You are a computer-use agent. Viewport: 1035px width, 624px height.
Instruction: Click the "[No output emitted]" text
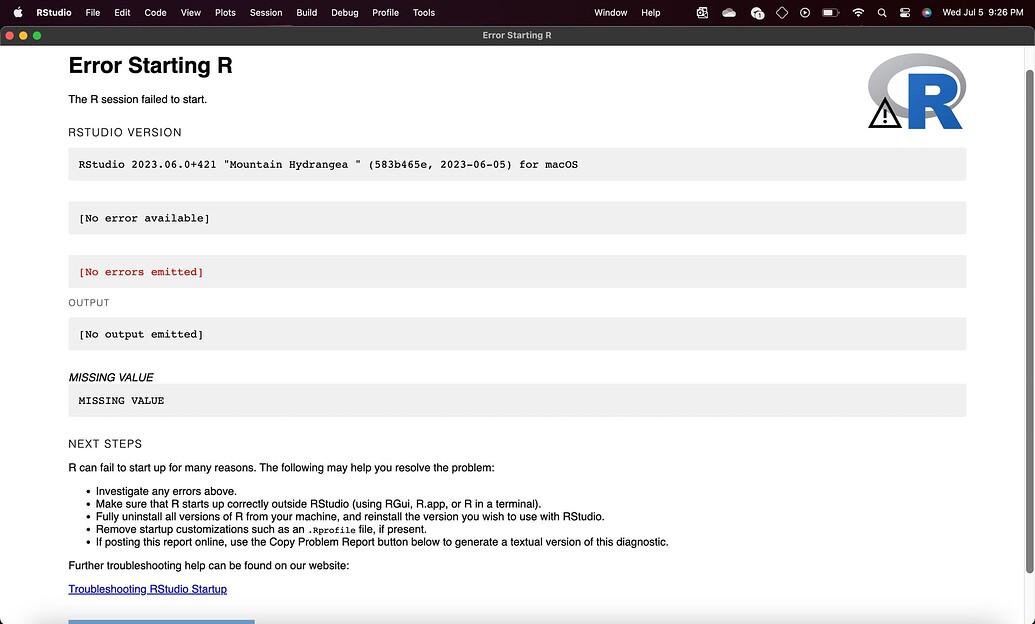point(141,334)
